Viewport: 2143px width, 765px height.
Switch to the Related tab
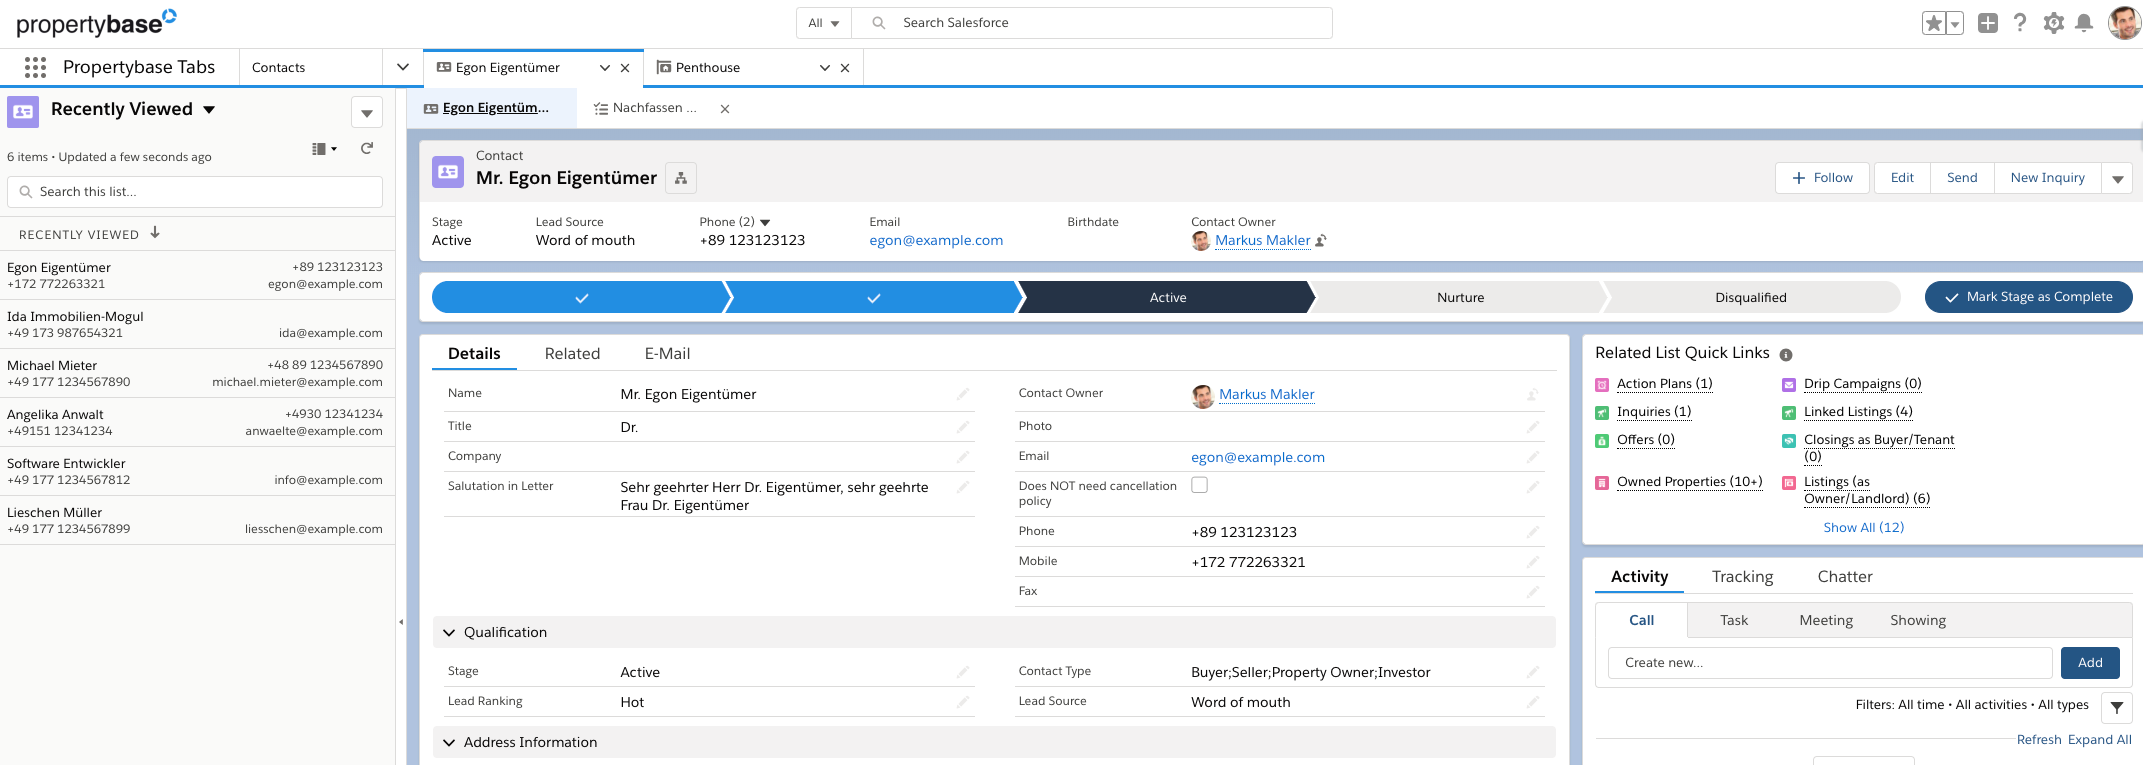click(x=572, y=354)
